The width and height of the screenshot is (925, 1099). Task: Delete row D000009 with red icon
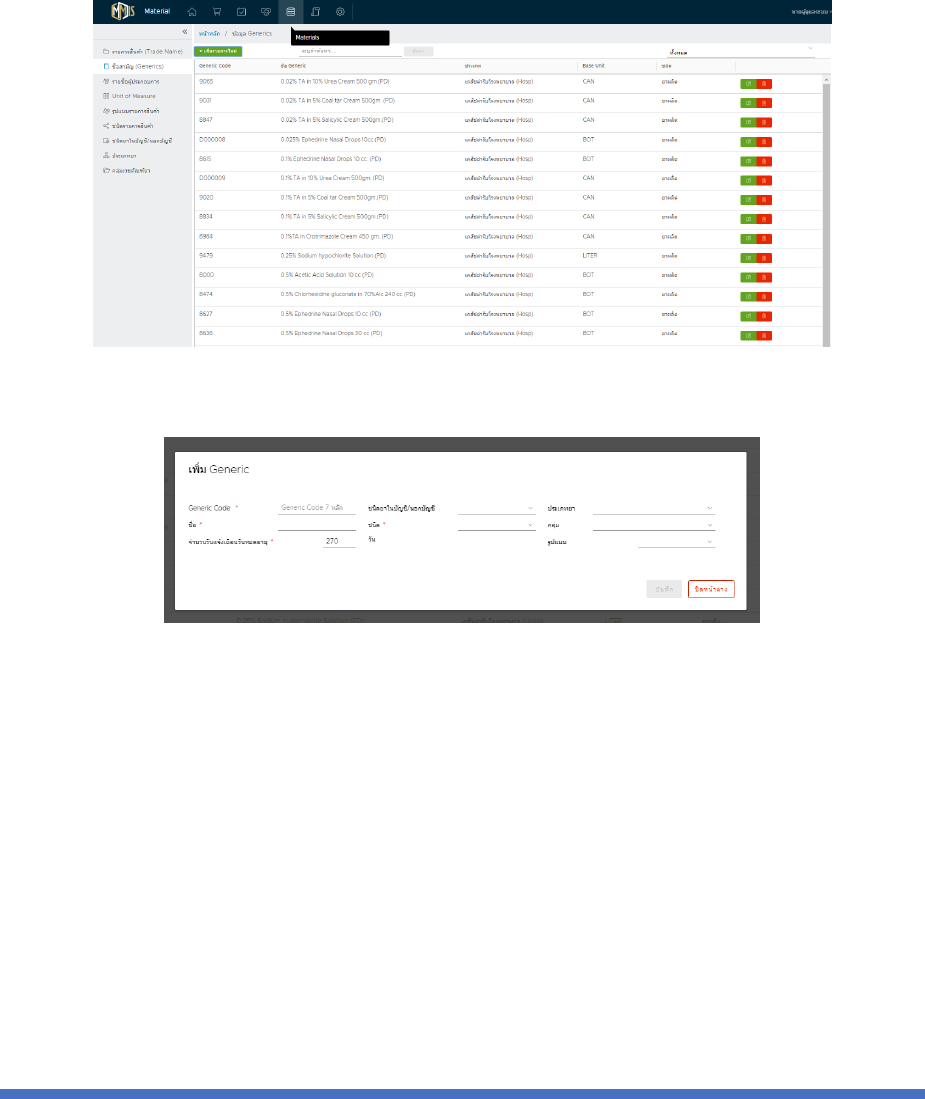click(x=764, y=181)
